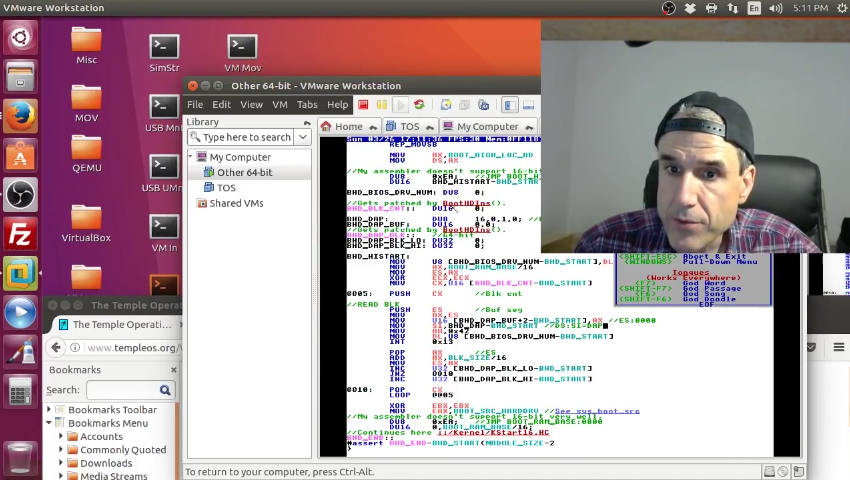
Task: Expand the Bookmarks Toolbar tree node
Action: pyautogui.click(x=49, y=409)
